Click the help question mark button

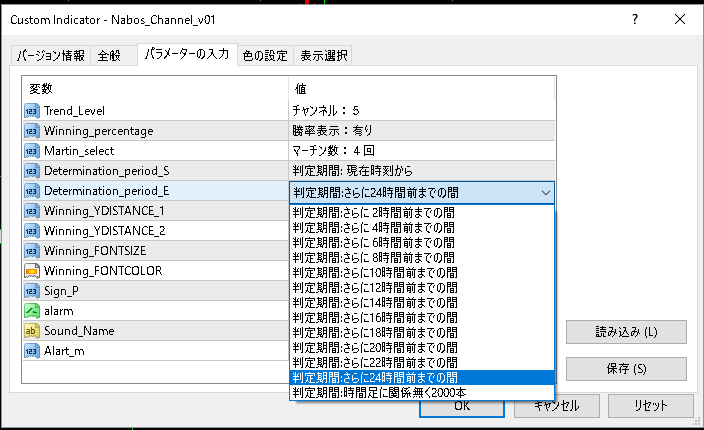point(634,19)
